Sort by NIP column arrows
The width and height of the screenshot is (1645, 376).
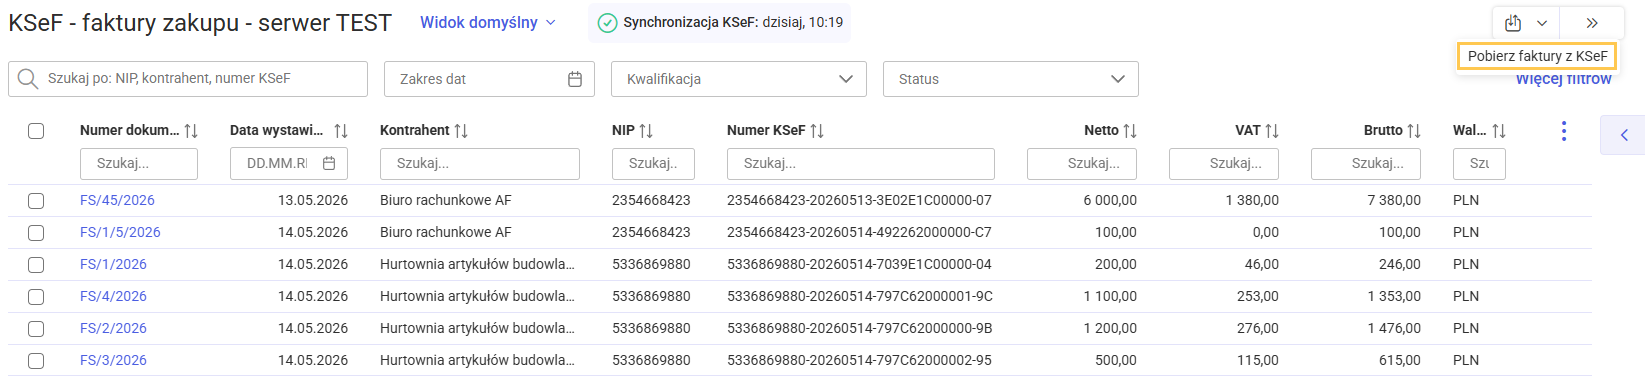646,131
